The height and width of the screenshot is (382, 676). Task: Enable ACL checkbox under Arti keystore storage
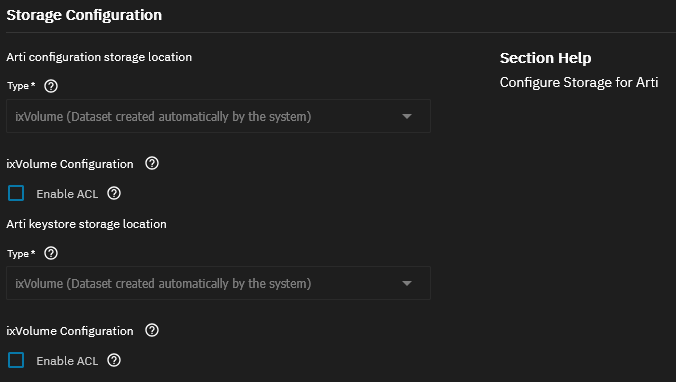16,360
